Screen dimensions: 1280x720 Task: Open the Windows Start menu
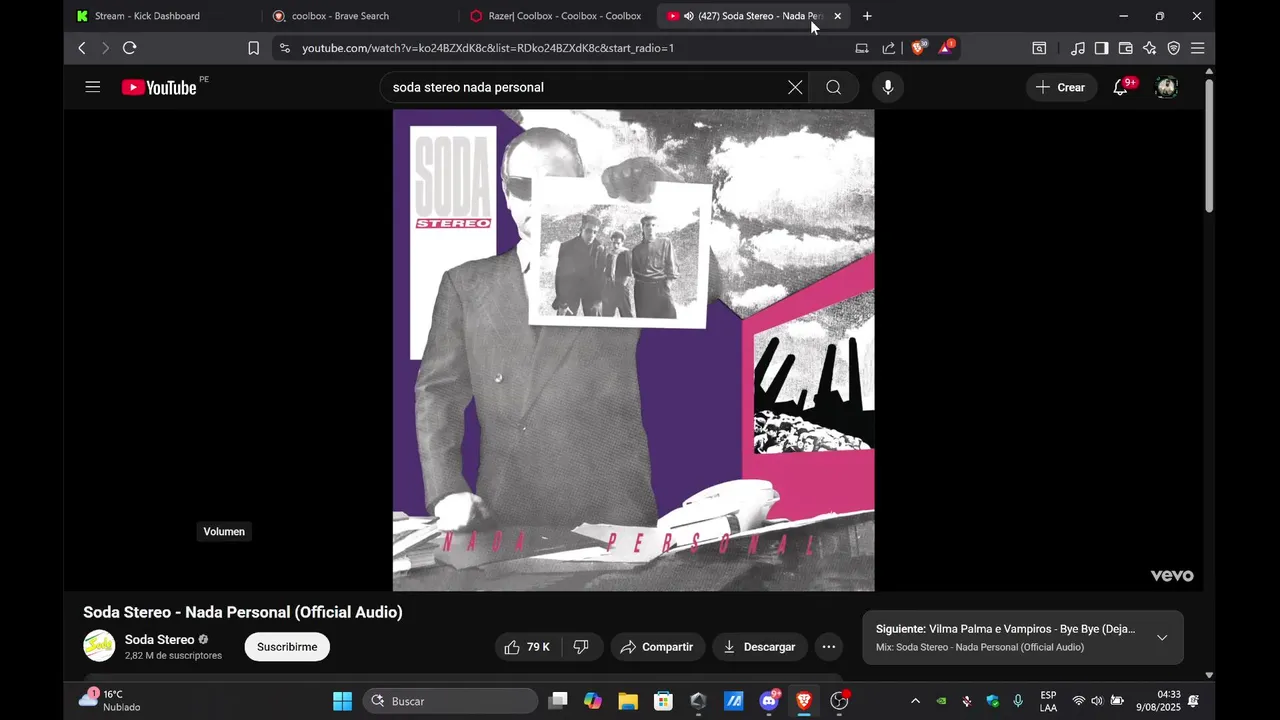342,701
